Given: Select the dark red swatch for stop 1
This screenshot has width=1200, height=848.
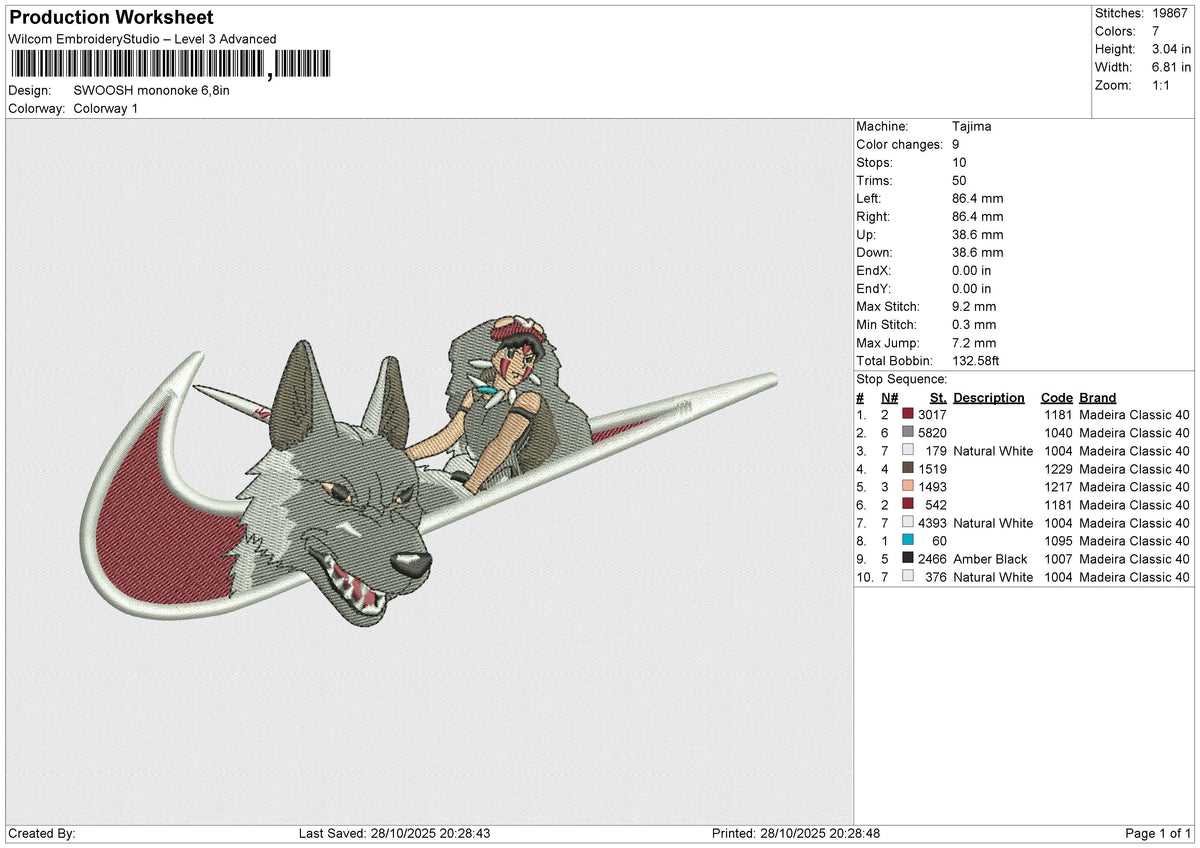Looking at the screenshot, I should pos(908,415).
